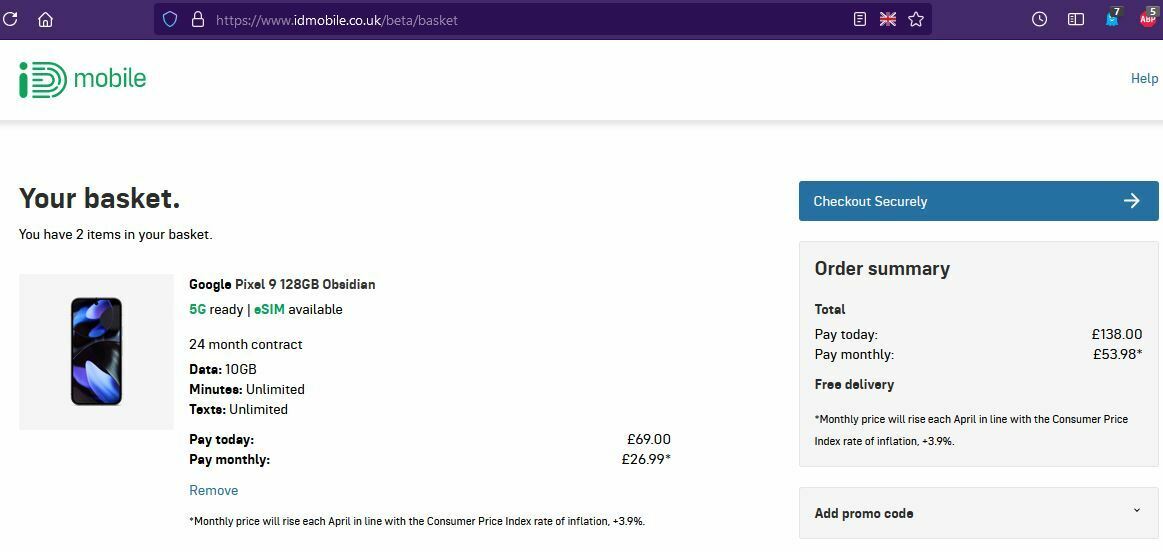Click the arrow on Checkout Securely

point(1131,200)
